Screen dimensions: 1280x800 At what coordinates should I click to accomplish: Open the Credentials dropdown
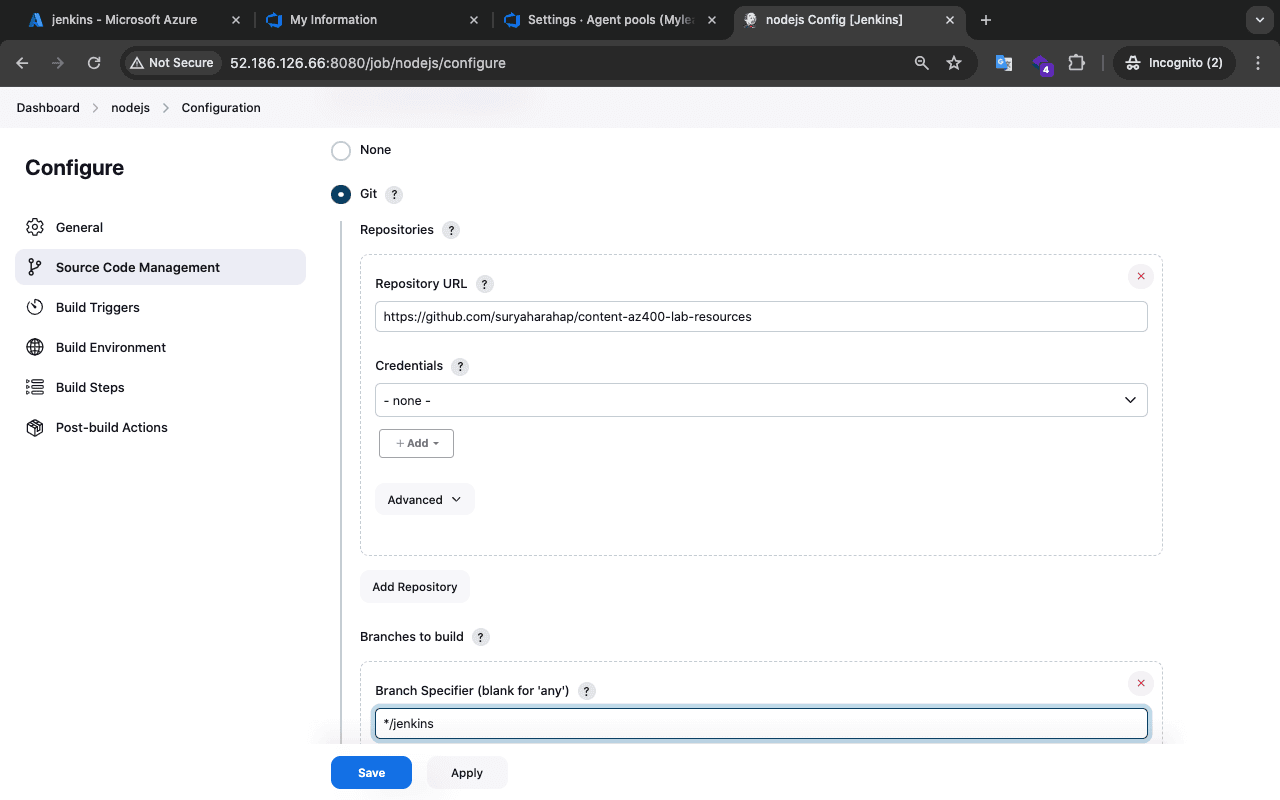point(761,400)
